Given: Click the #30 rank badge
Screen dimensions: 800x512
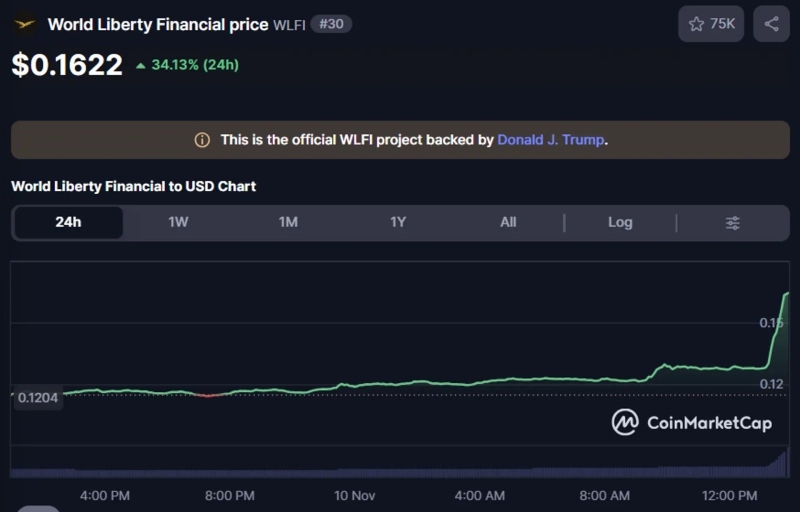Looking at the screenshot, I should (331, 24).
